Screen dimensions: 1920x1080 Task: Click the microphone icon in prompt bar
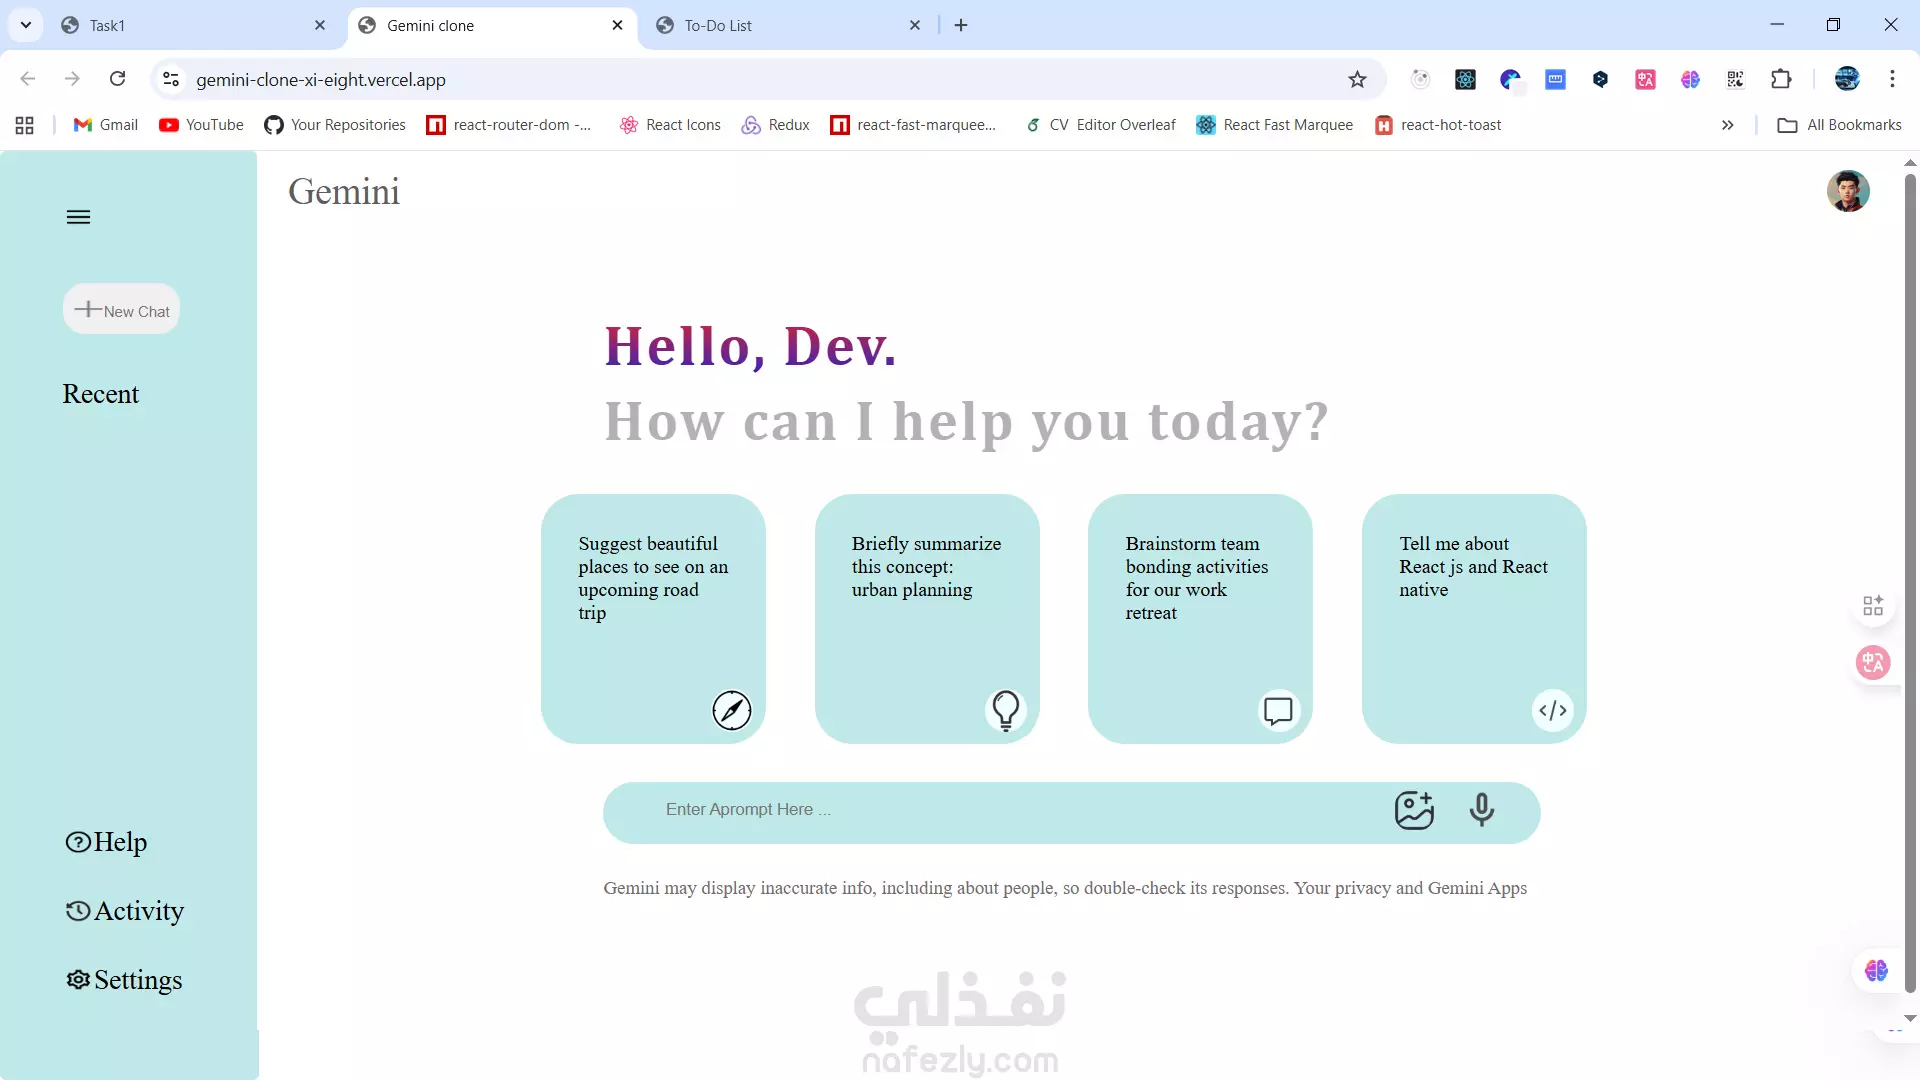click(x=1482, y=810)
